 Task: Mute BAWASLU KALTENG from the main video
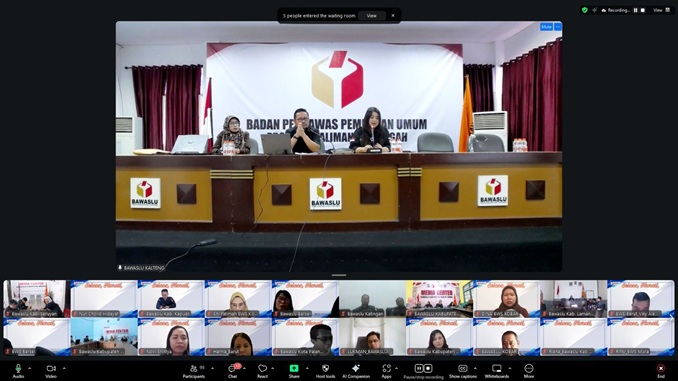point(546,27)
